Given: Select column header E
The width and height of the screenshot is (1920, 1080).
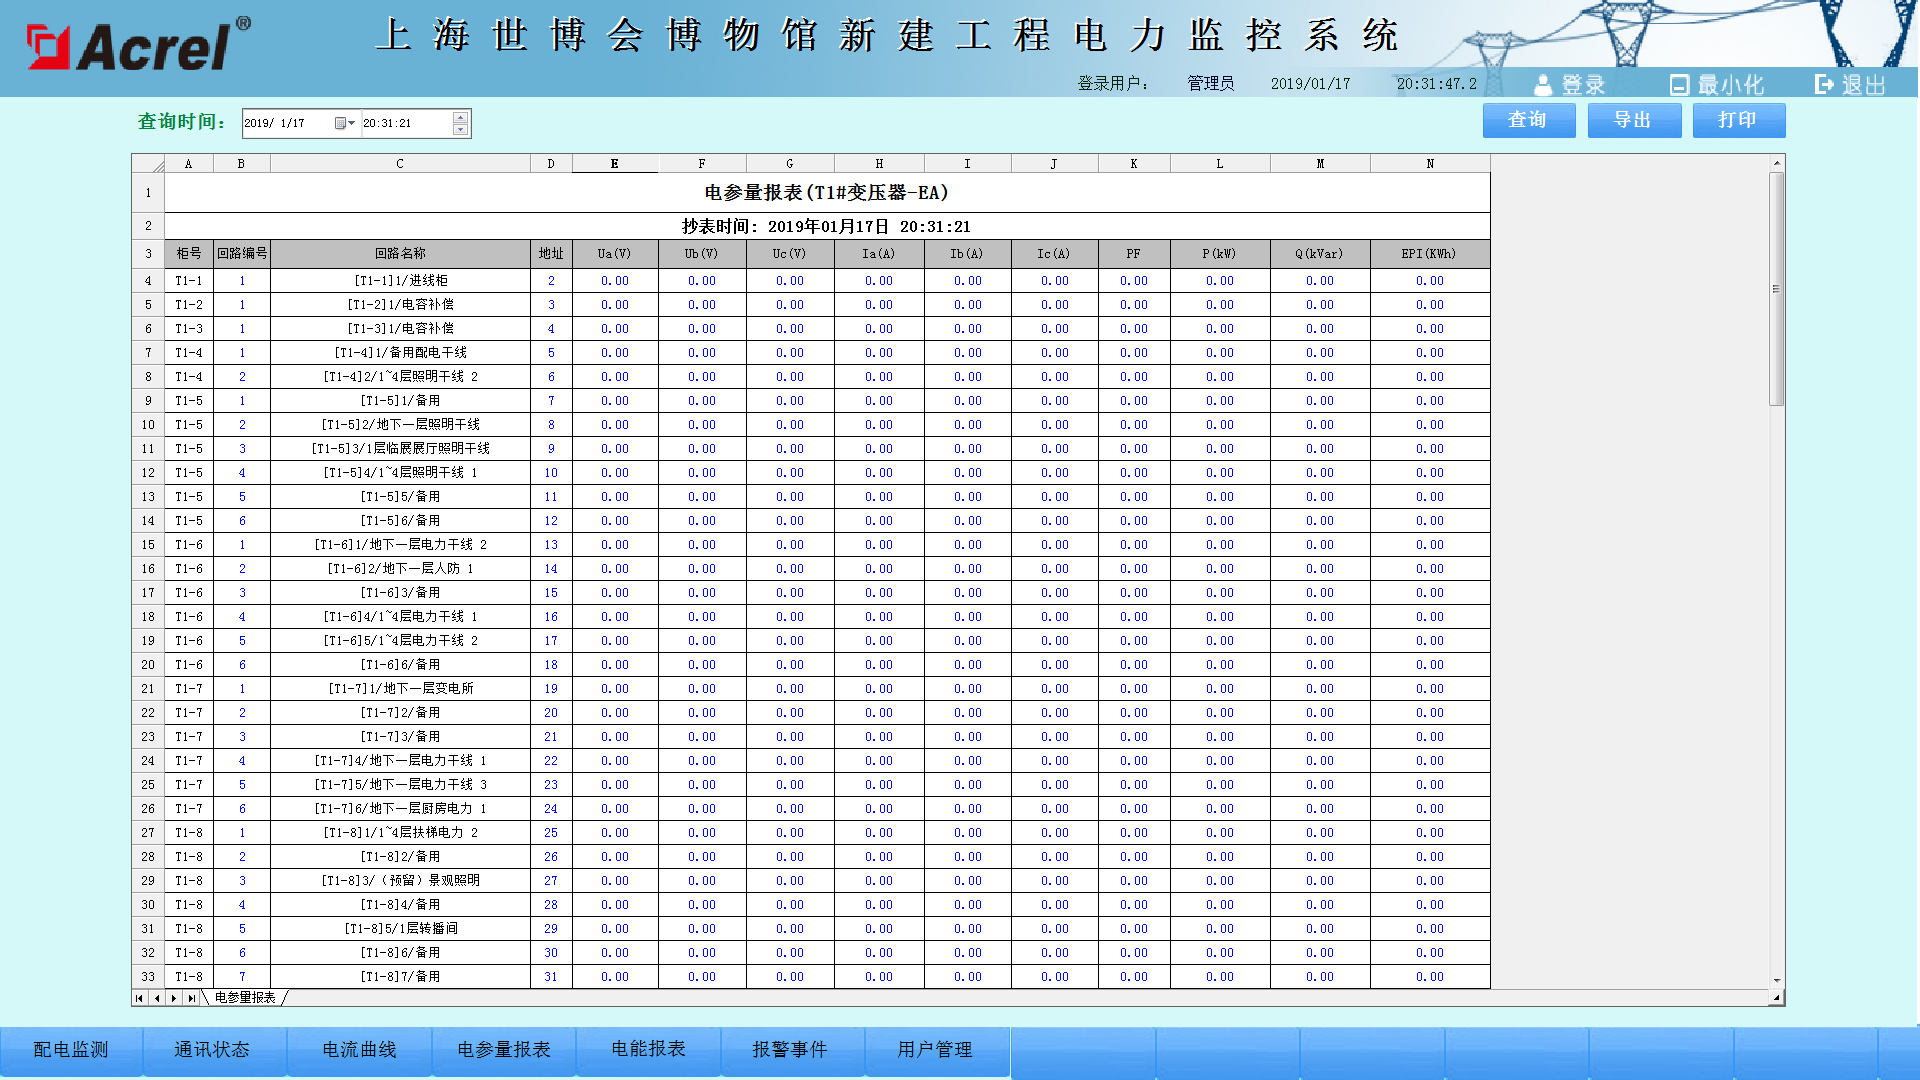Looking at the screenshot, I should (615, 164).
